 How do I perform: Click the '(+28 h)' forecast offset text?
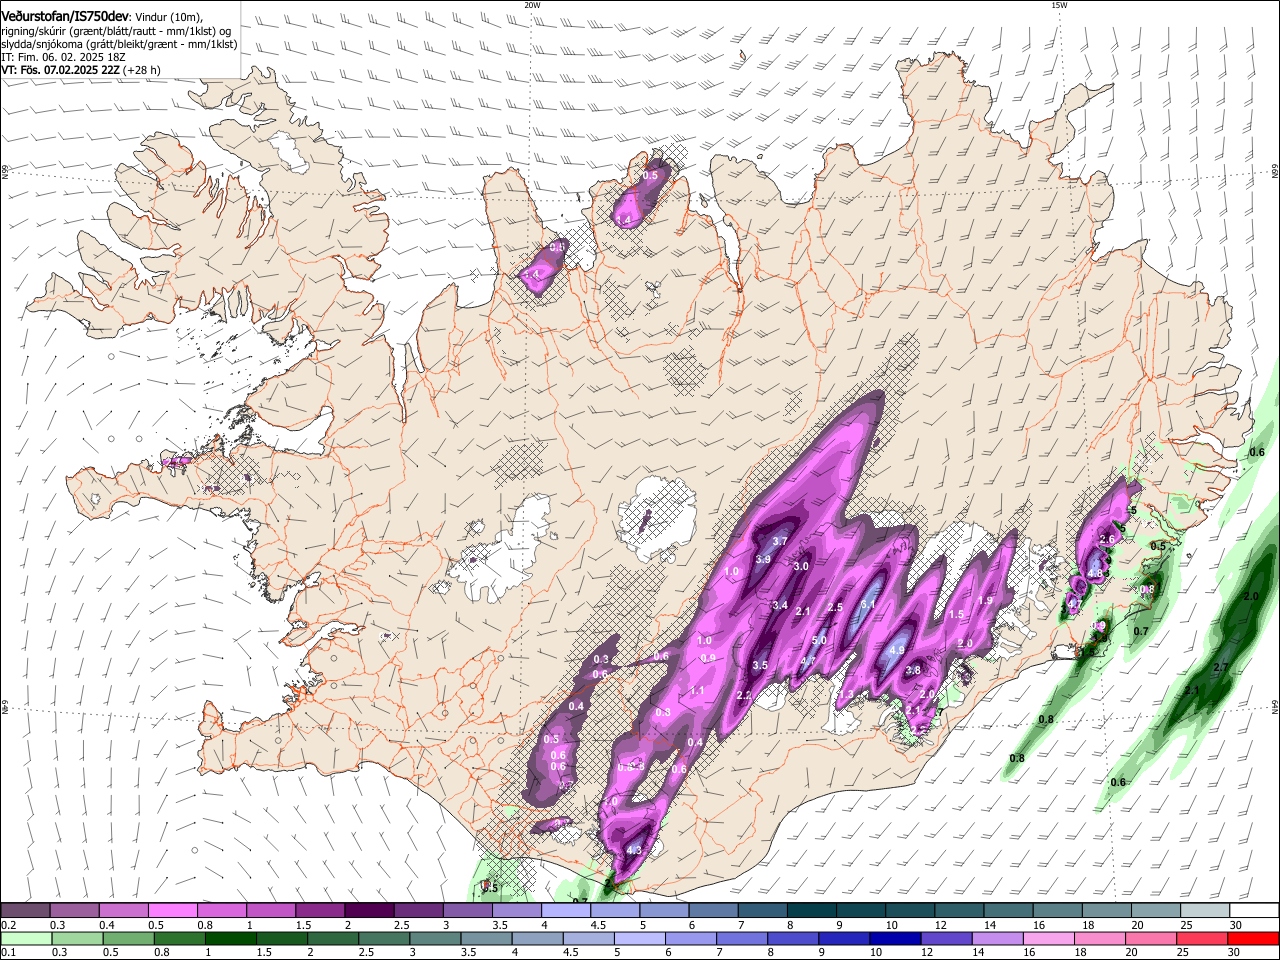click(x=142, y=70)
